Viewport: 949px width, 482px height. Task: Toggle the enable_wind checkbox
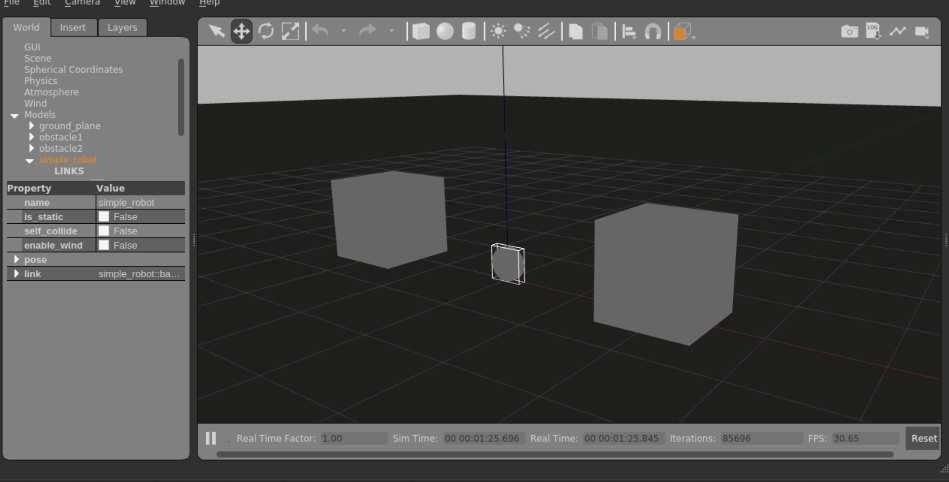(104, 245)
